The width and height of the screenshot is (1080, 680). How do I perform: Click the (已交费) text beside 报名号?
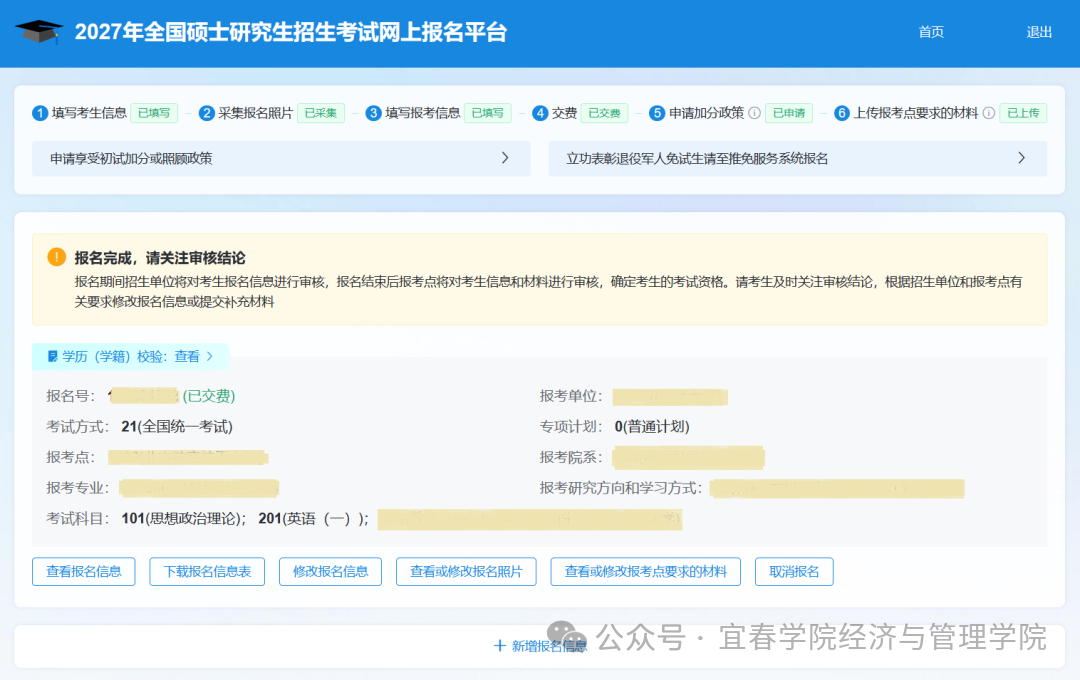pyautogui.click(x=209, y=395)
